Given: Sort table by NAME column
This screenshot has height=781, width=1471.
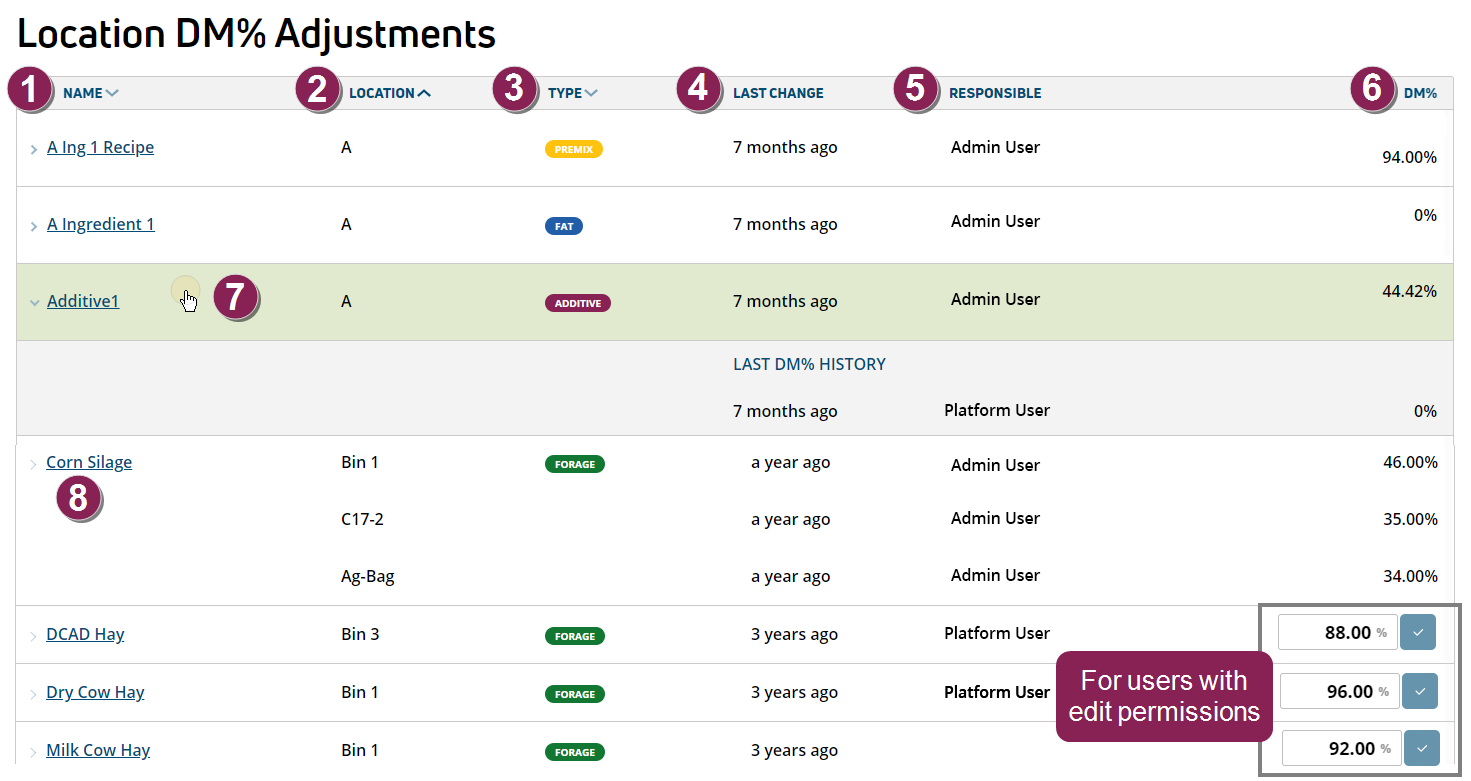Looking at the screenshot, I should click(90, 93).
